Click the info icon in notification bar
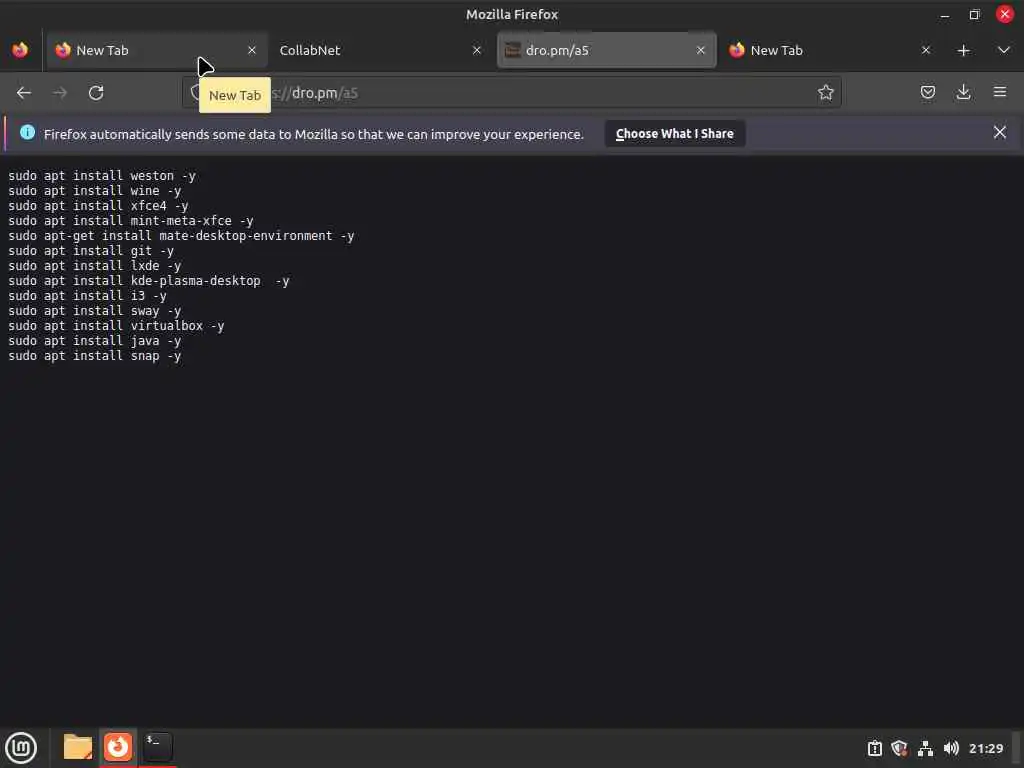 click(27, 133)
